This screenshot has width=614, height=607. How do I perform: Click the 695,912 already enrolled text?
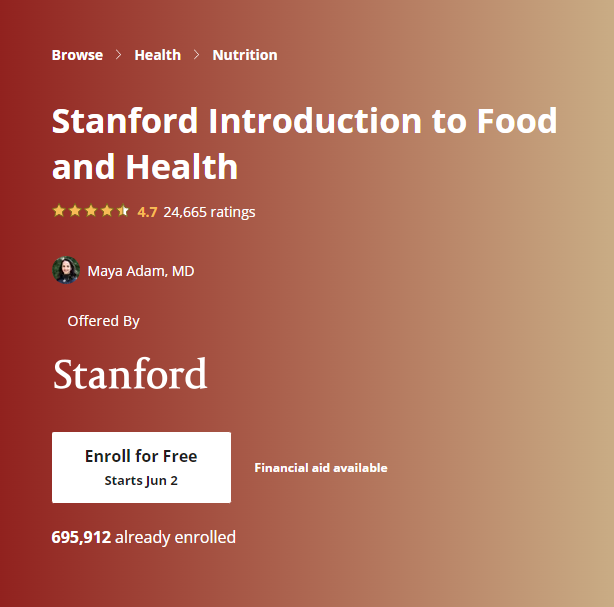tap(144, 537)
